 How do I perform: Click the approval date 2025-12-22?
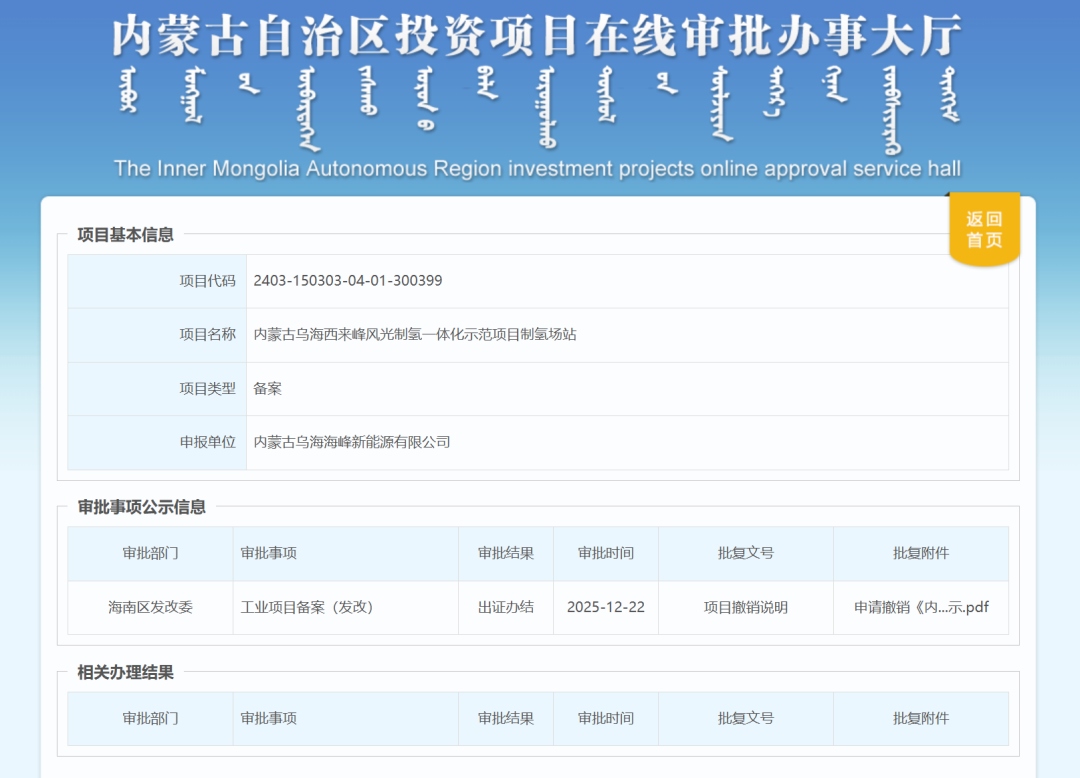[x=605, y=607]
